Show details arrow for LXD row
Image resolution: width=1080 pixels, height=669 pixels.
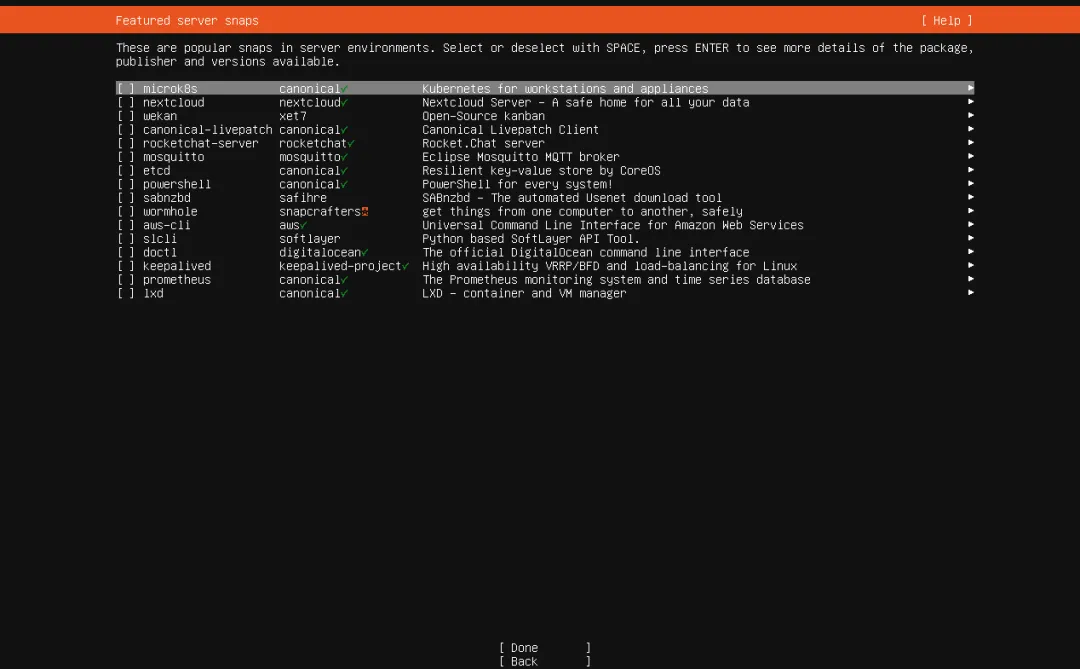coord(970,292)
